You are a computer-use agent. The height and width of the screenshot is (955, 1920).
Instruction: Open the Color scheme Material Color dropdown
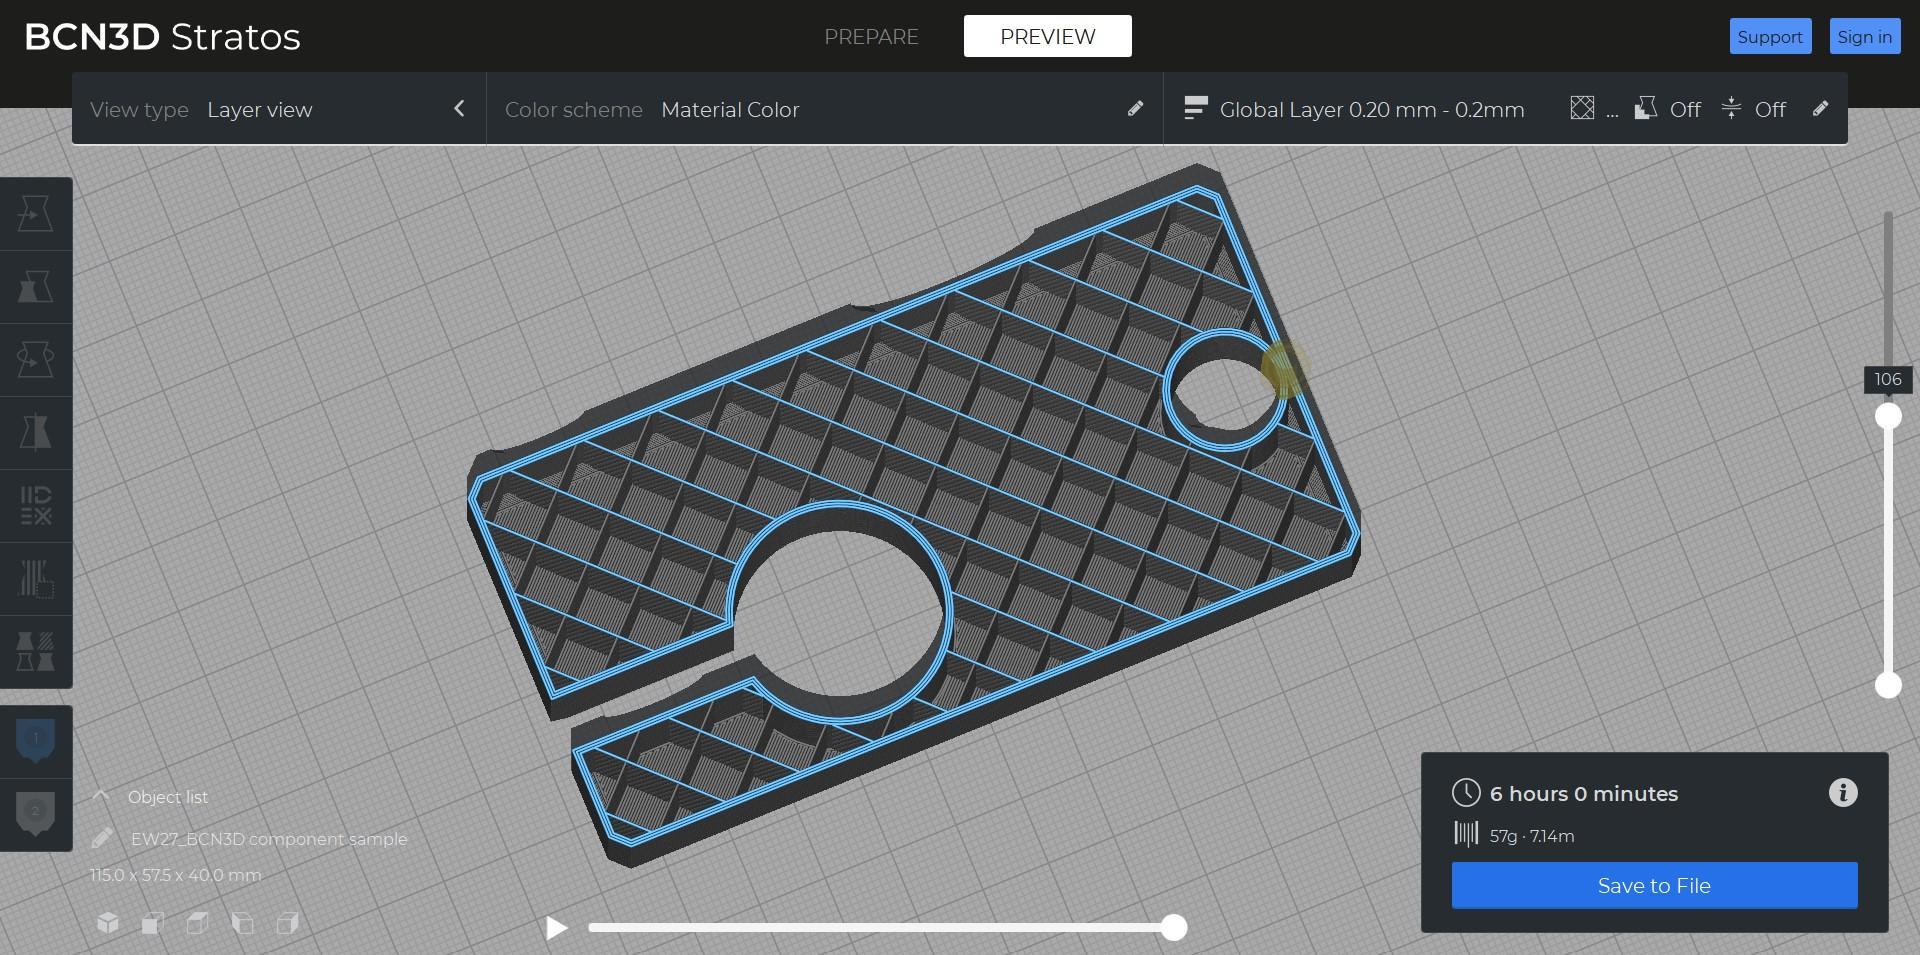point(824,109)
